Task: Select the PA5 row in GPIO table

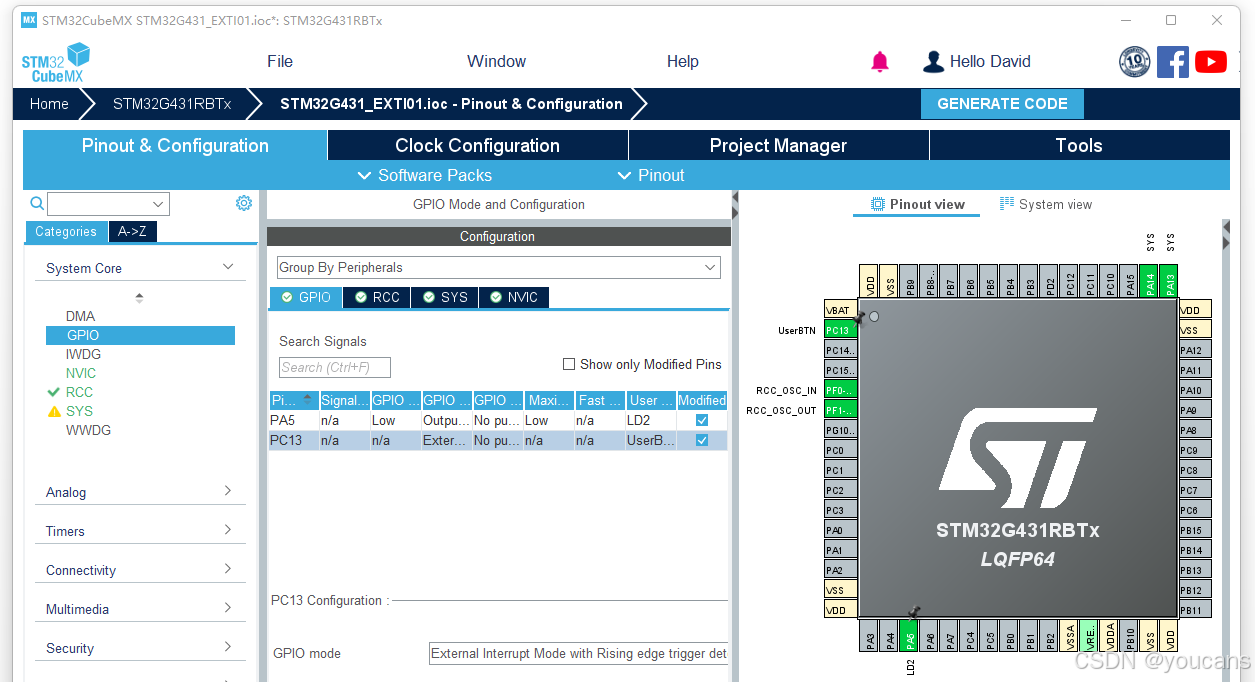Action: [x=498, y=421]
